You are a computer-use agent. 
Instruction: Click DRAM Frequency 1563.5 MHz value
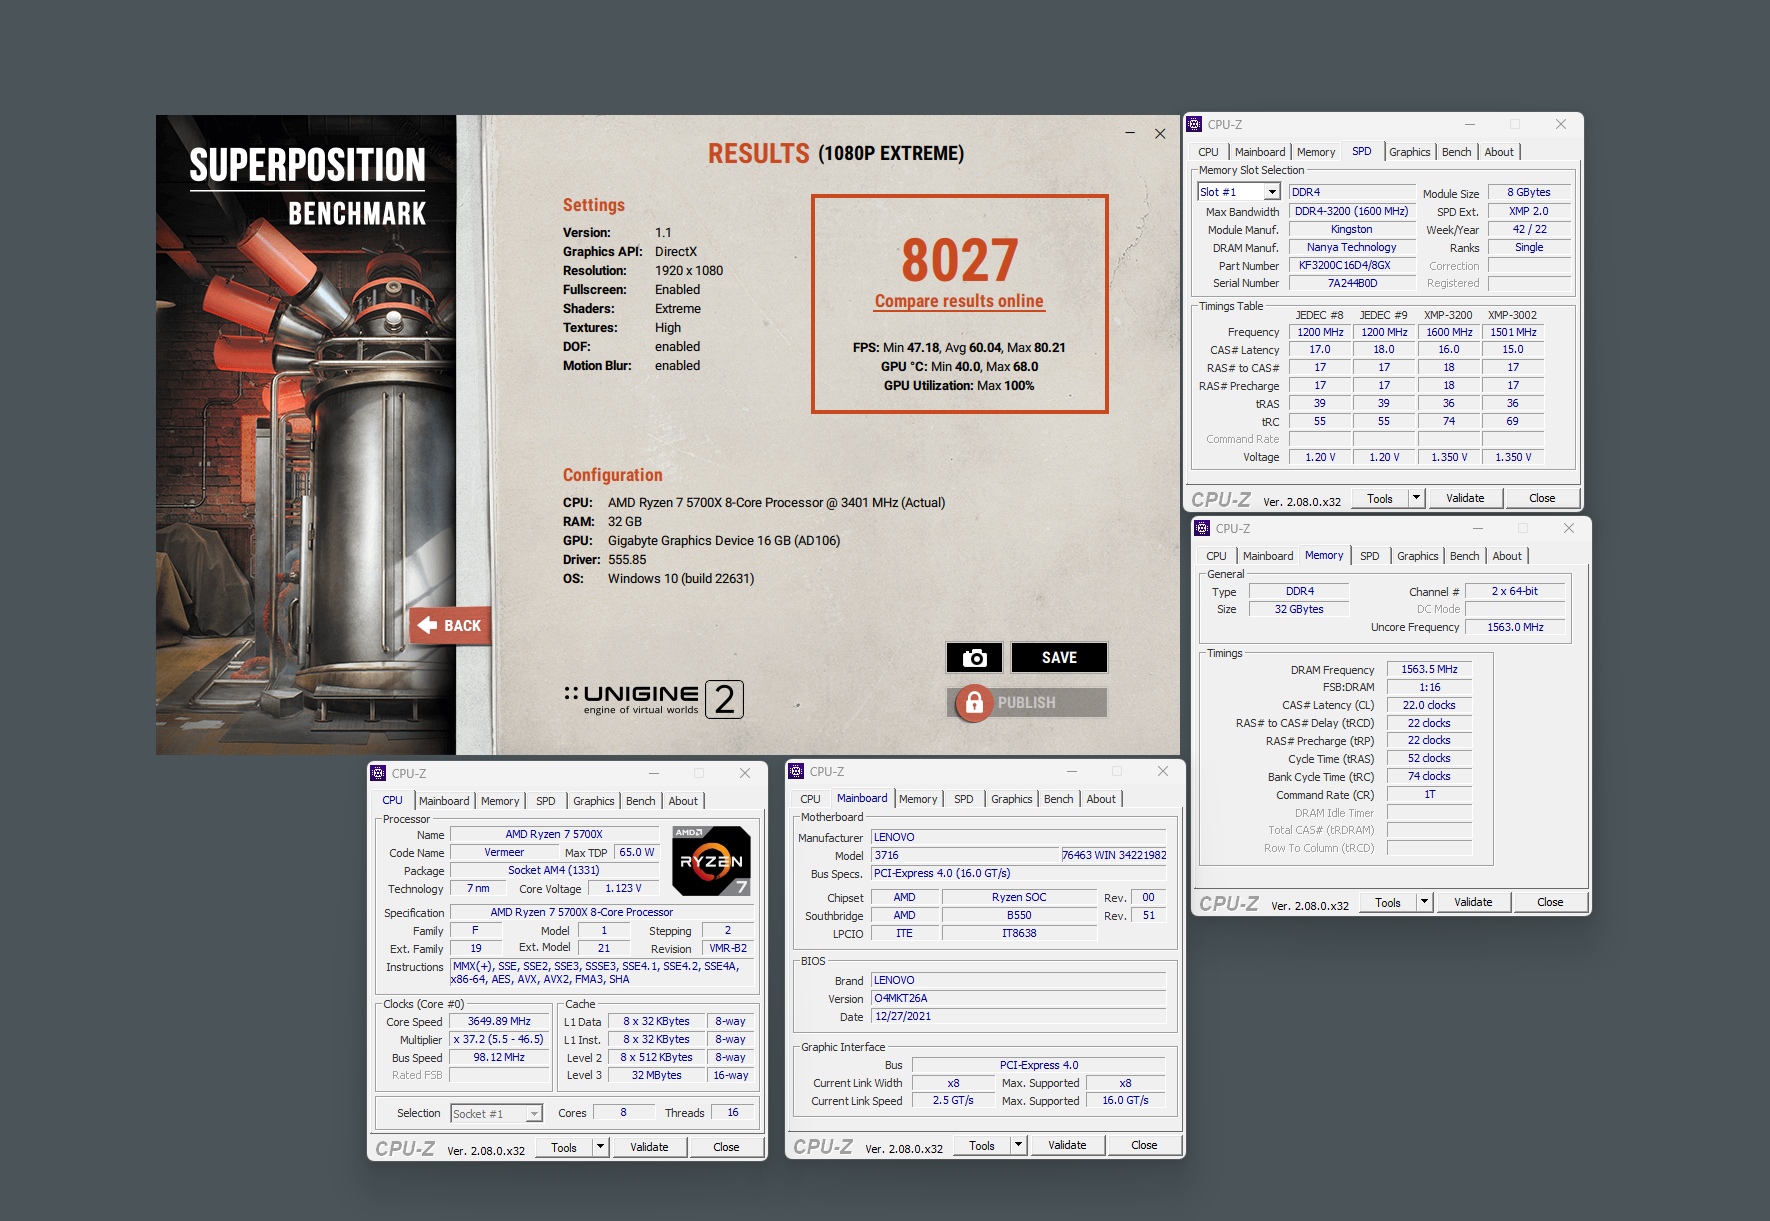click(x=1429, y=669)
